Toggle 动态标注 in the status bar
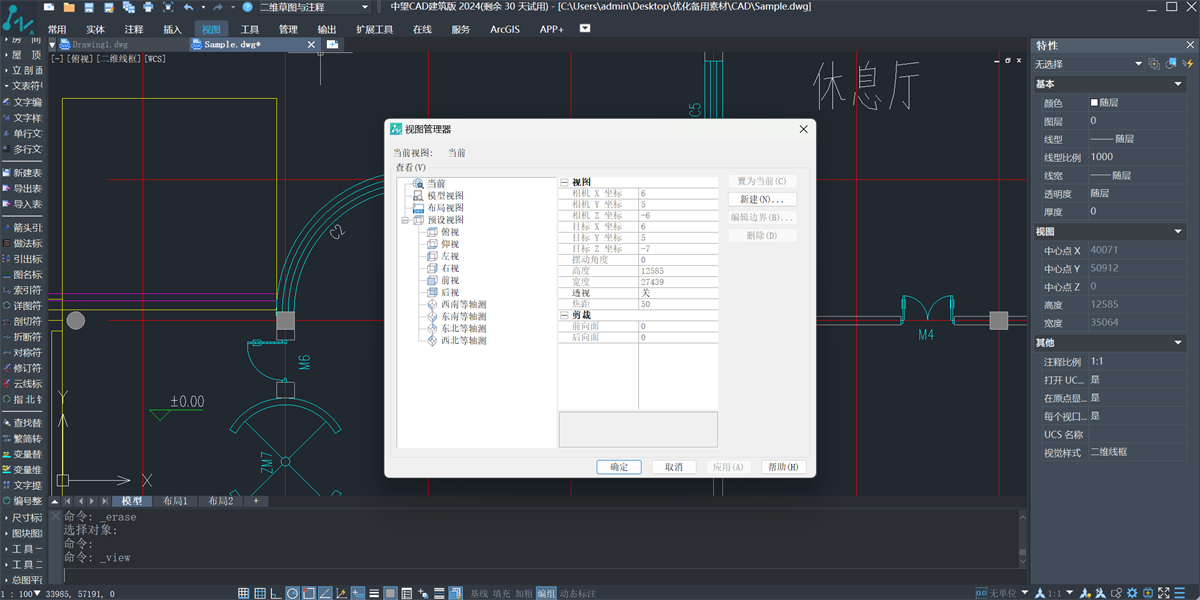The image size is (1200, 600). [576, 594]
